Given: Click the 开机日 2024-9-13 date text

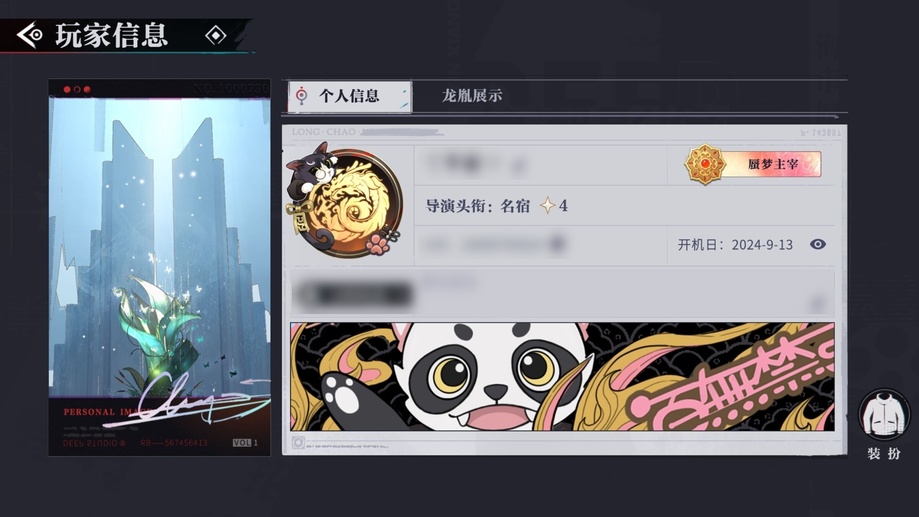Looking at the screenshot, I should click(735, 244).
